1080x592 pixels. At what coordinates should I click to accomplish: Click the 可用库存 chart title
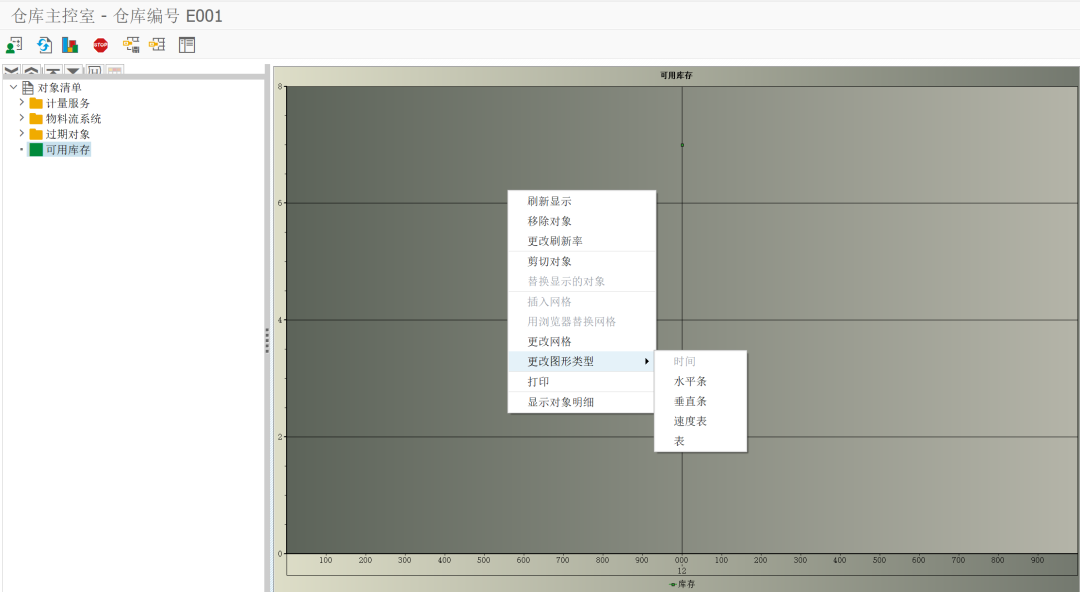click(x=676, y=75)
